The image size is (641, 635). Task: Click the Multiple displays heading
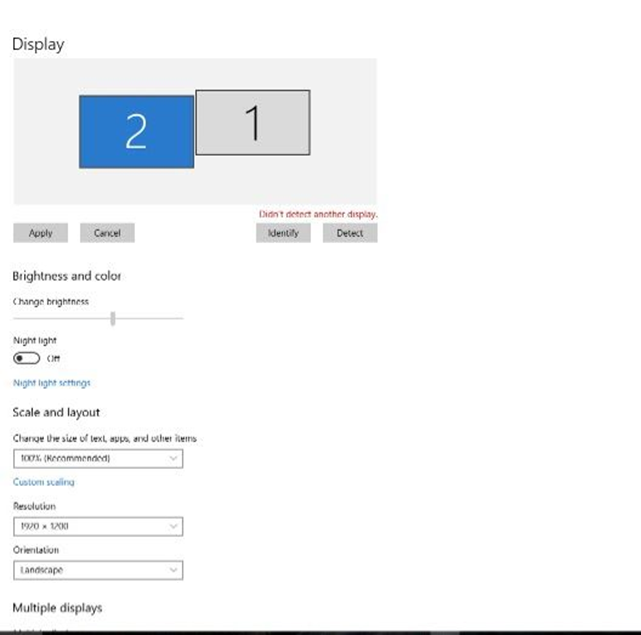(57, 607)
